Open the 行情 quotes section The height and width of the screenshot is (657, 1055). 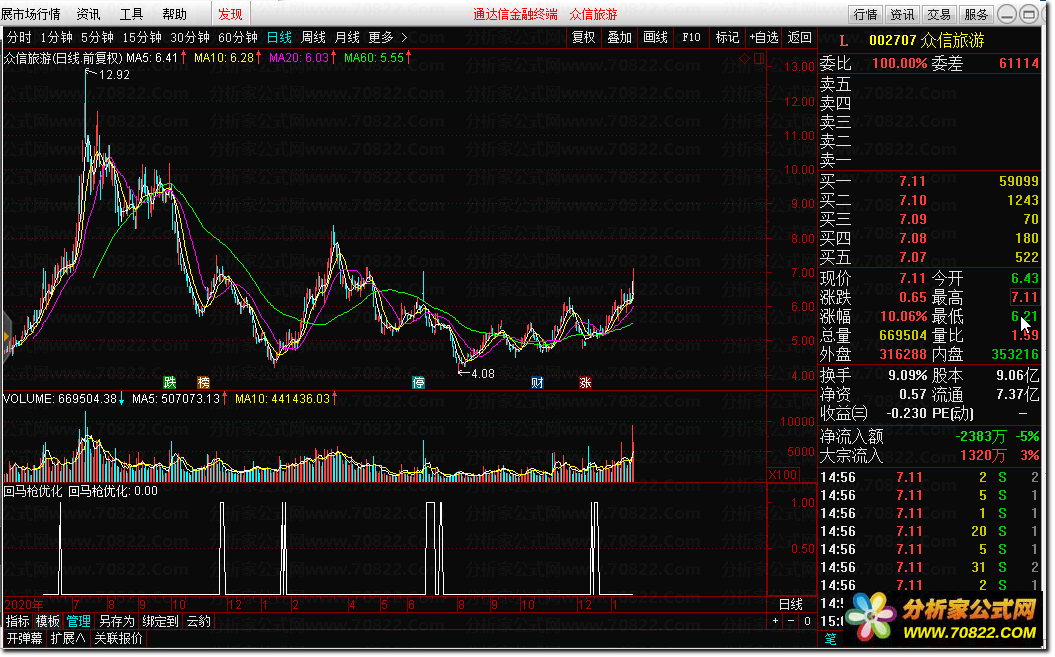click(x=865, y=14)
